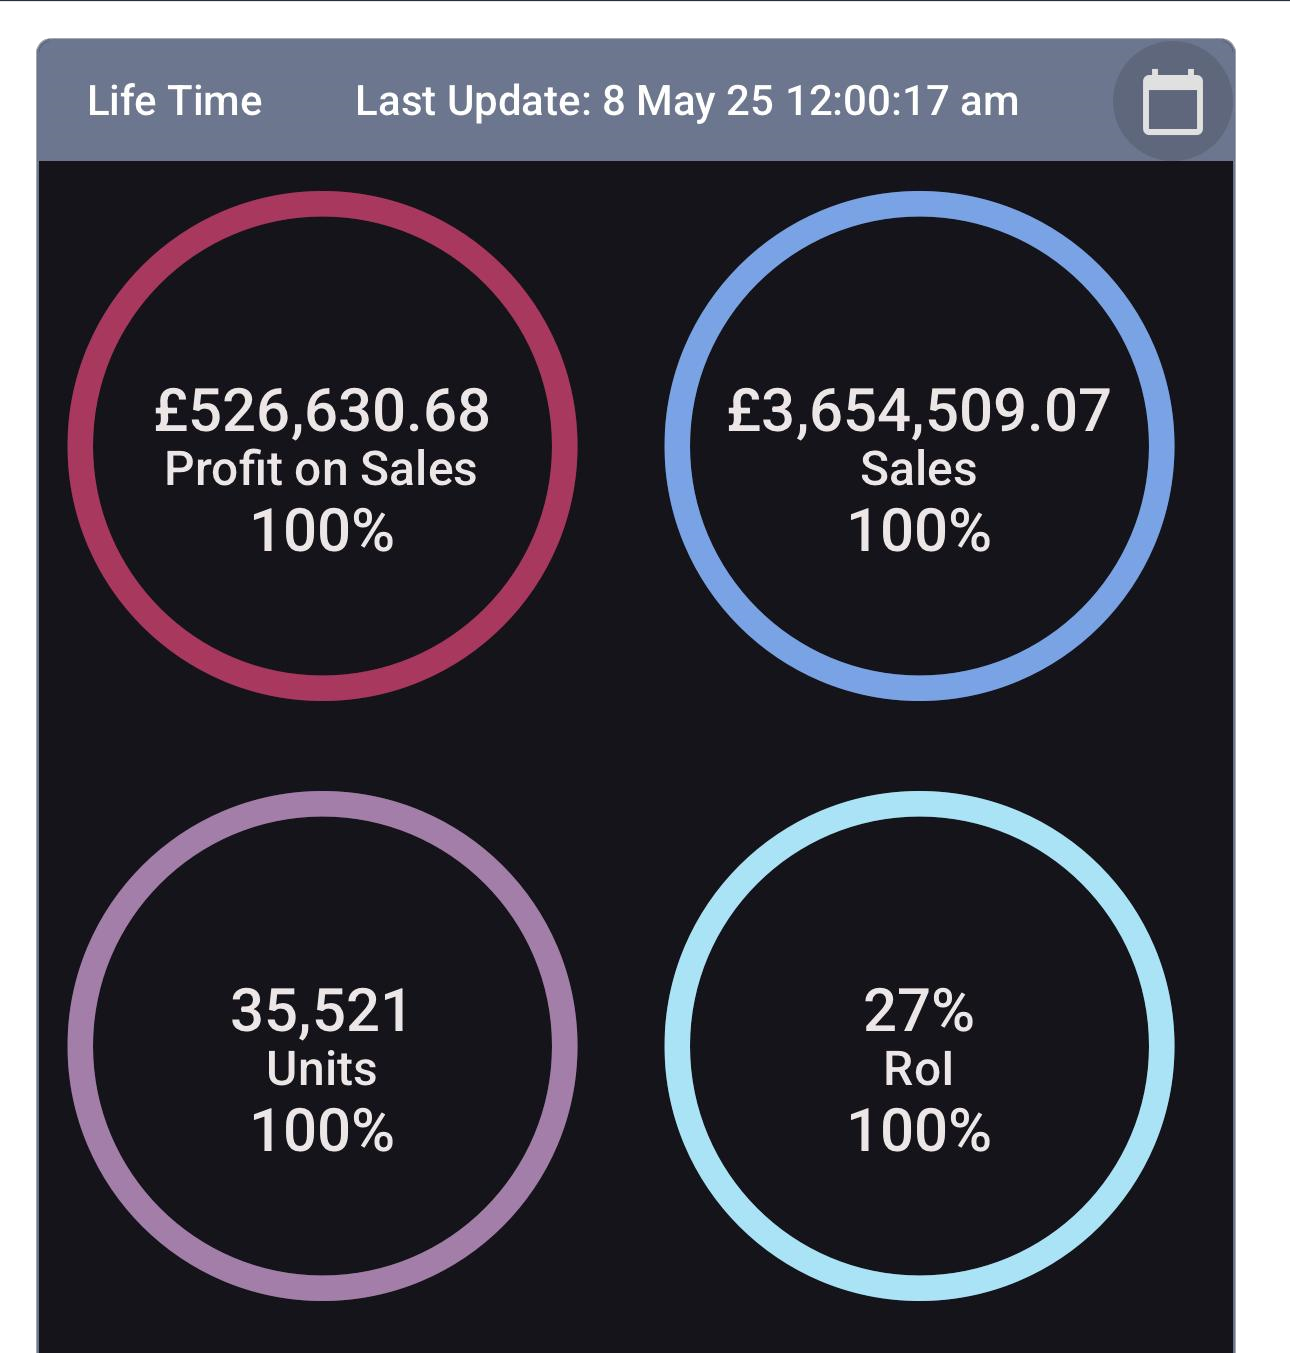The width and height of the screenshot is (1290, 1353).
Task: Click the gray header bar of the panel
Action: point(636,101)
